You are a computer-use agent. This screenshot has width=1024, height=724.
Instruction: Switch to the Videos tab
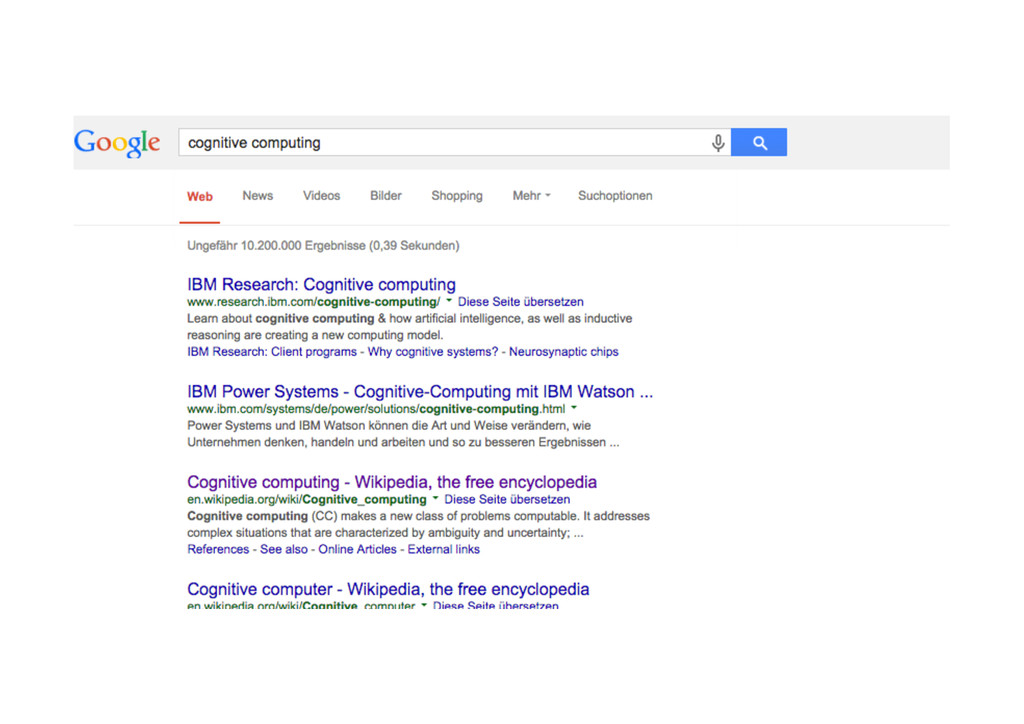[x=321, y=196]
